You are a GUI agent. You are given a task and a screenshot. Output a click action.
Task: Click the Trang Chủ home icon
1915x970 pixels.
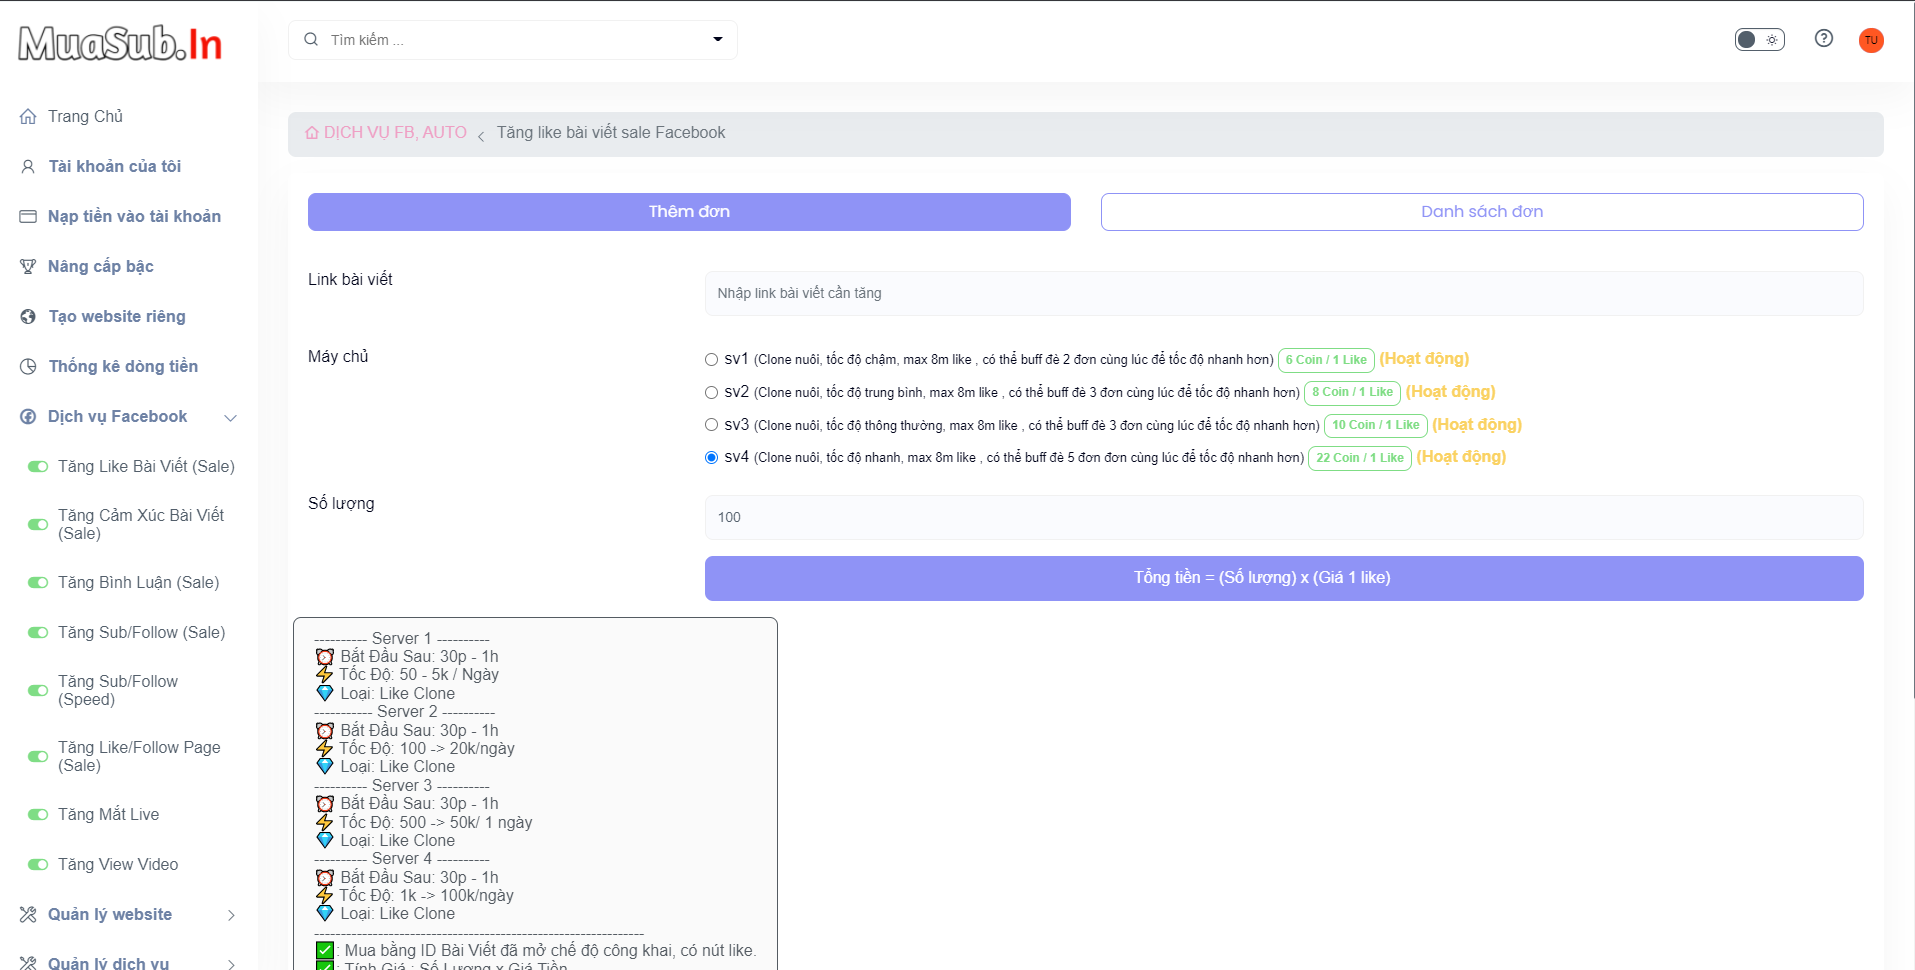(x=28, y=116)
